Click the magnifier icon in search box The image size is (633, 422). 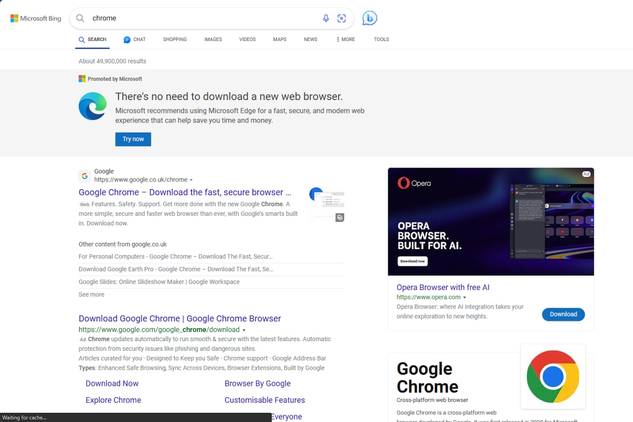coord(80,18)
